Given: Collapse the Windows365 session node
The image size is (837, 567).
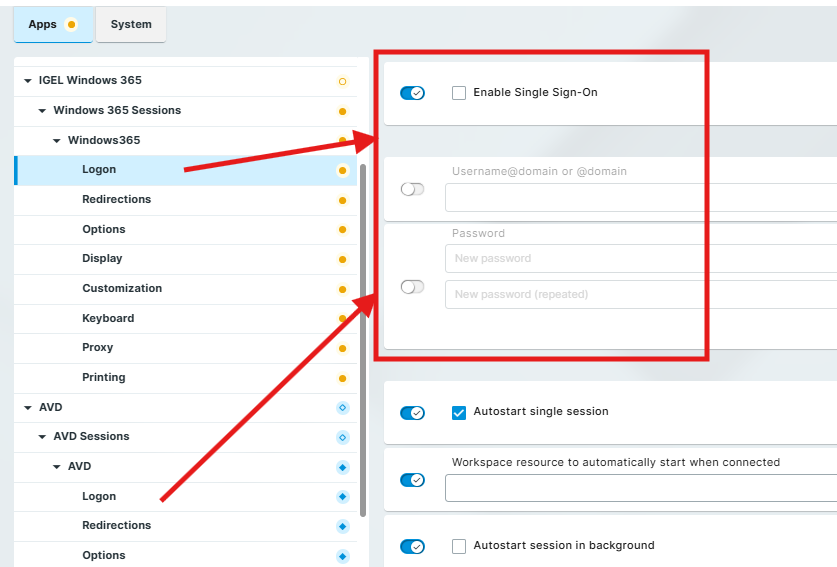Looking at the screenshot, I should 57,141.
